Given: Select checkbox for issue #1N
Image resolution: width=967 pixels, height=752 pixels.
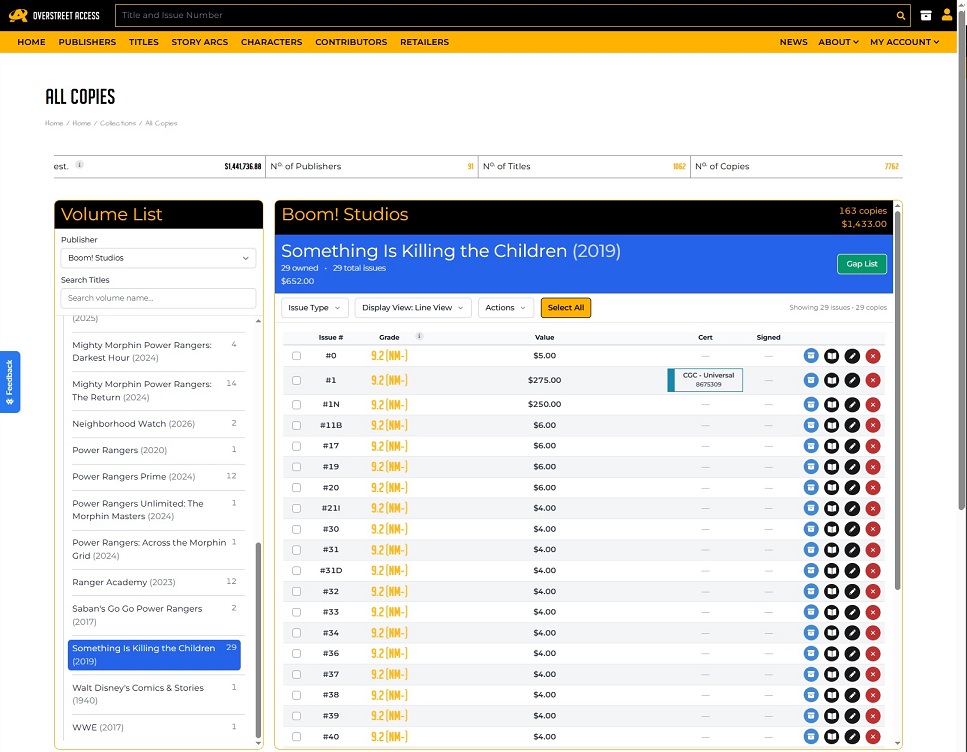Looking at the screenshot, I should (297, 405).
